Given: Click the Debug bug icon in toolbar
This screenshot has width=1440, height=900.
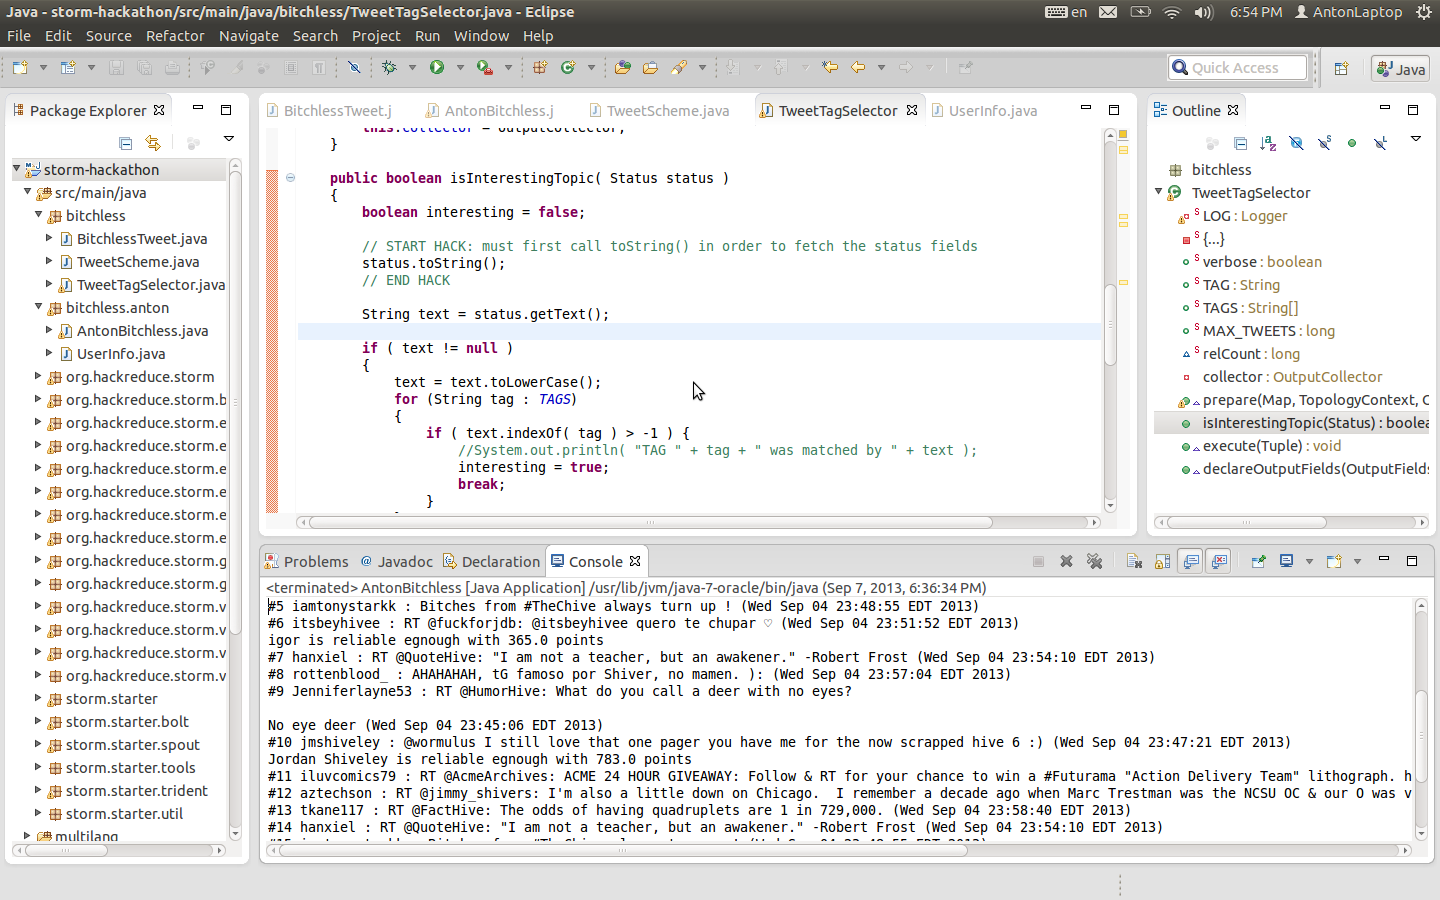Looking at the screenshot, I should [389, 67].
